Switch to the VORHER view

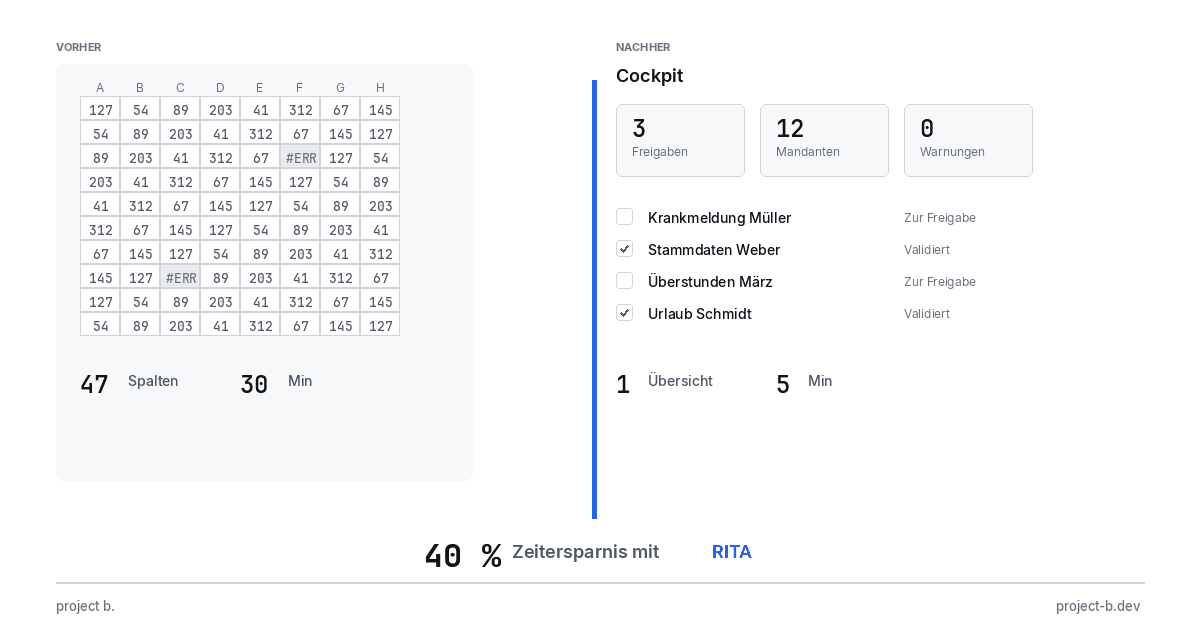click(78, 47)
